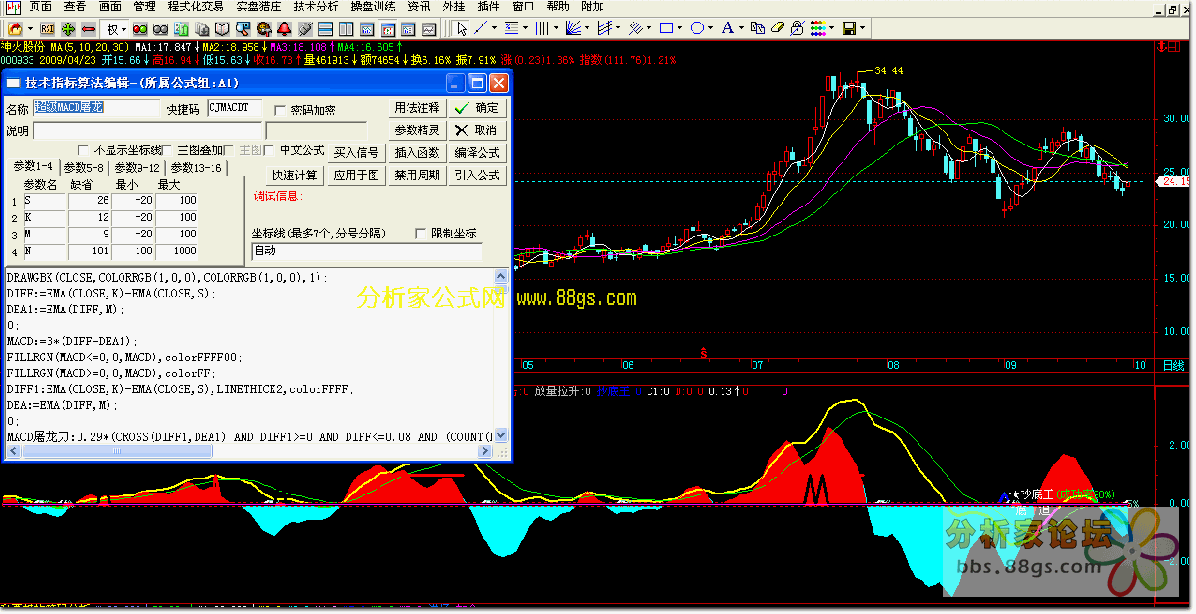Click the 引入公式 button
Image resolution: width=1196 pixels, height=614 pixels.
click(x=477, y=175)
